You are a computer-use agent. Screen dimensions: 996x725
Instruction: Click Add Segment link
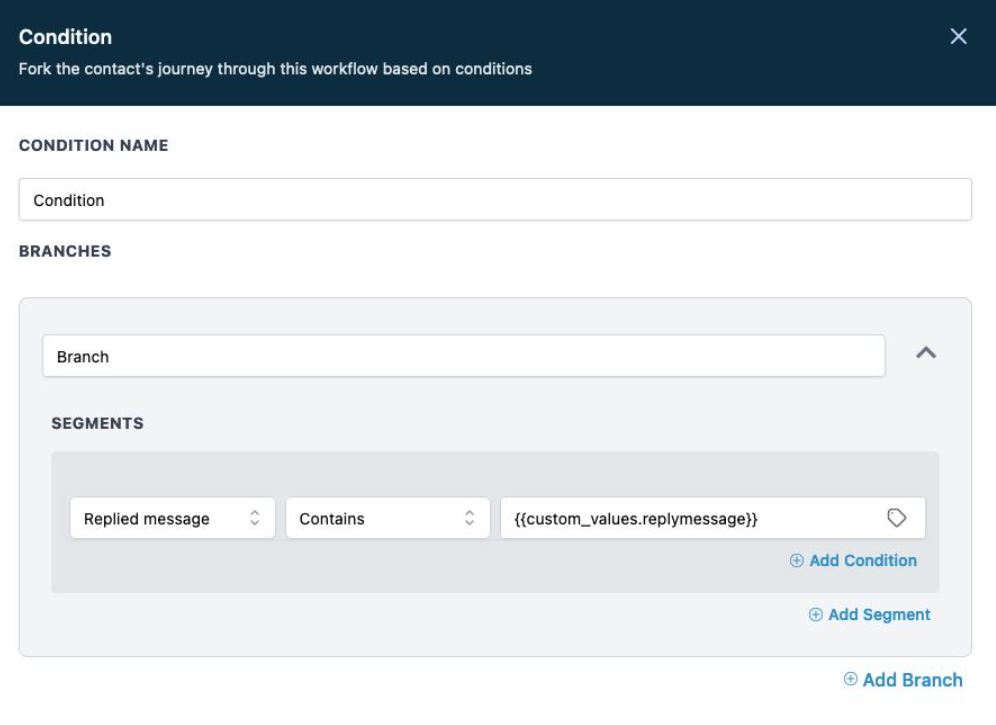(869, 614)
